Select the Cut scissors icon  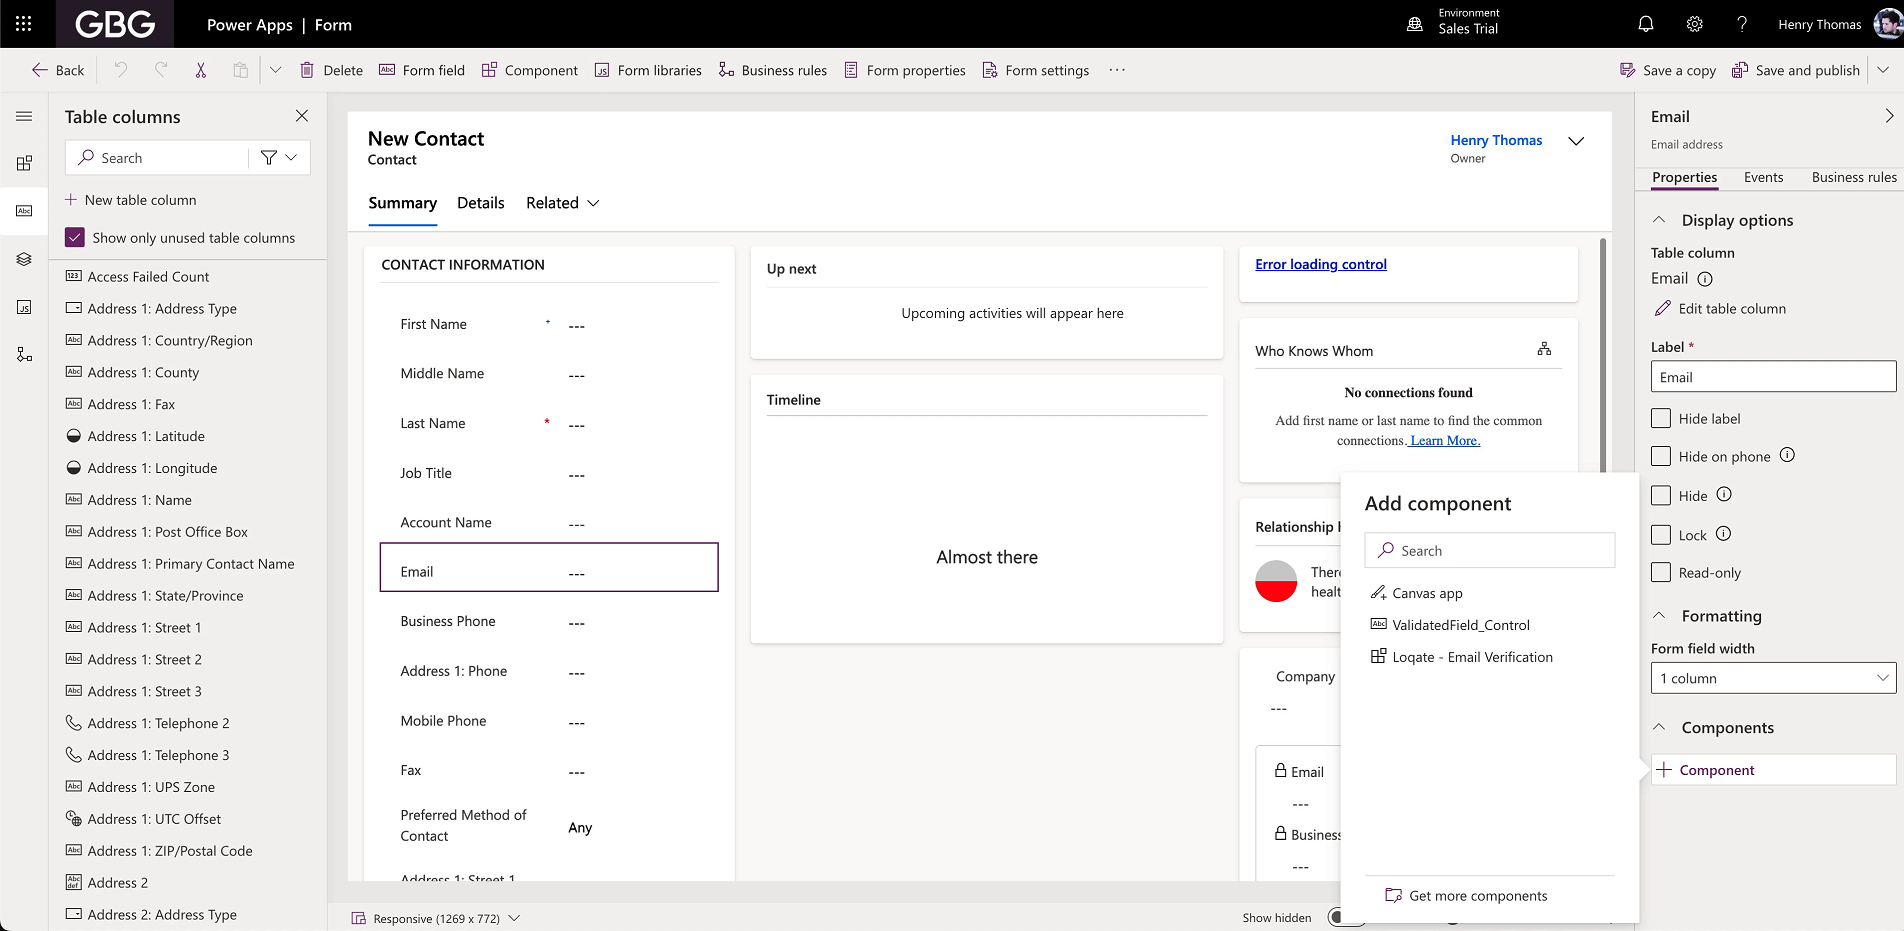[200, 70]
